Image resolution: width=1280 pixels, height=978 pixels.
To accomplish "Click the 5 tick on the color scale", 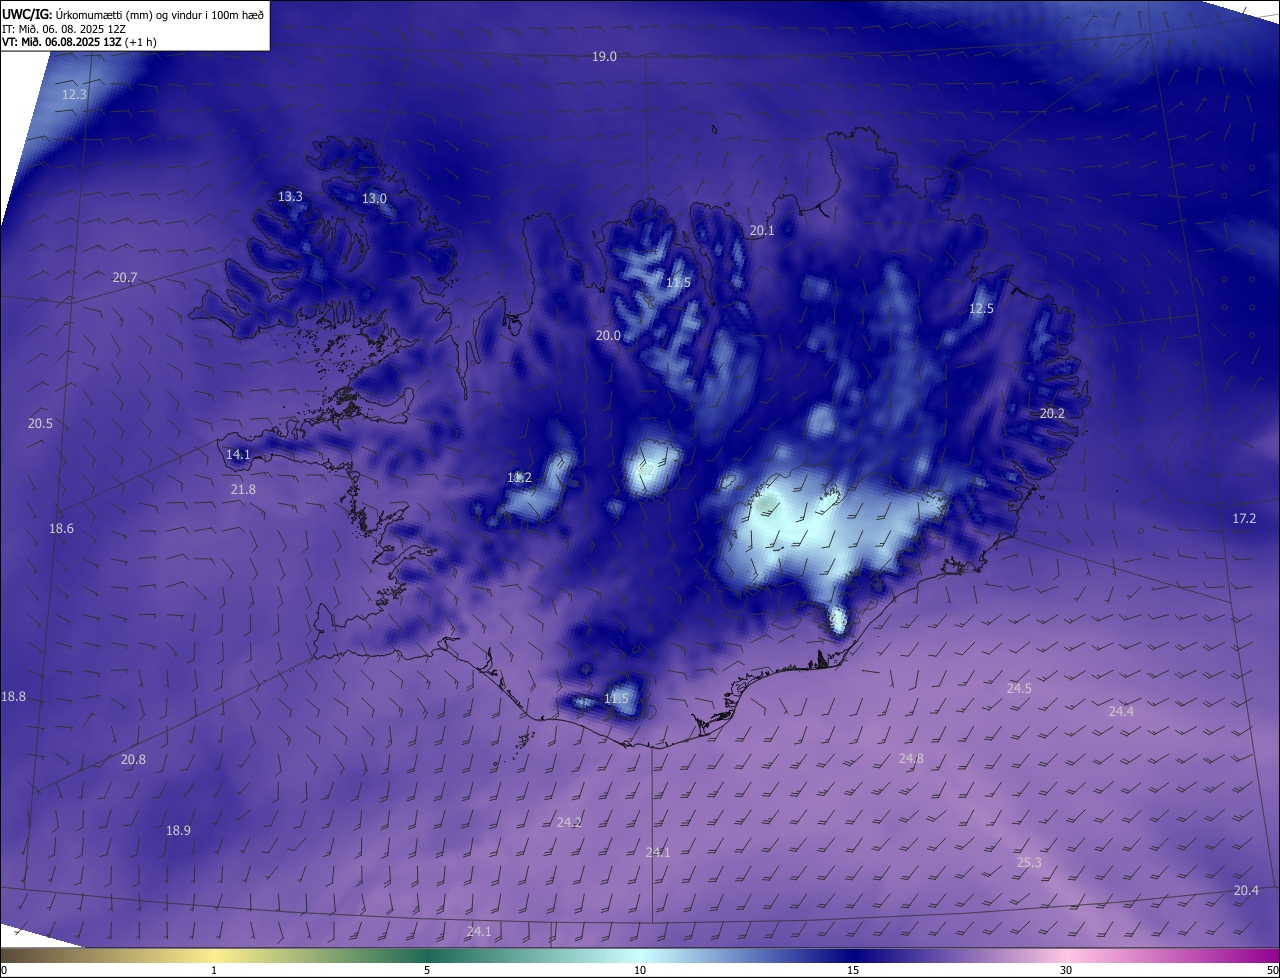I will tap(427, 970).
